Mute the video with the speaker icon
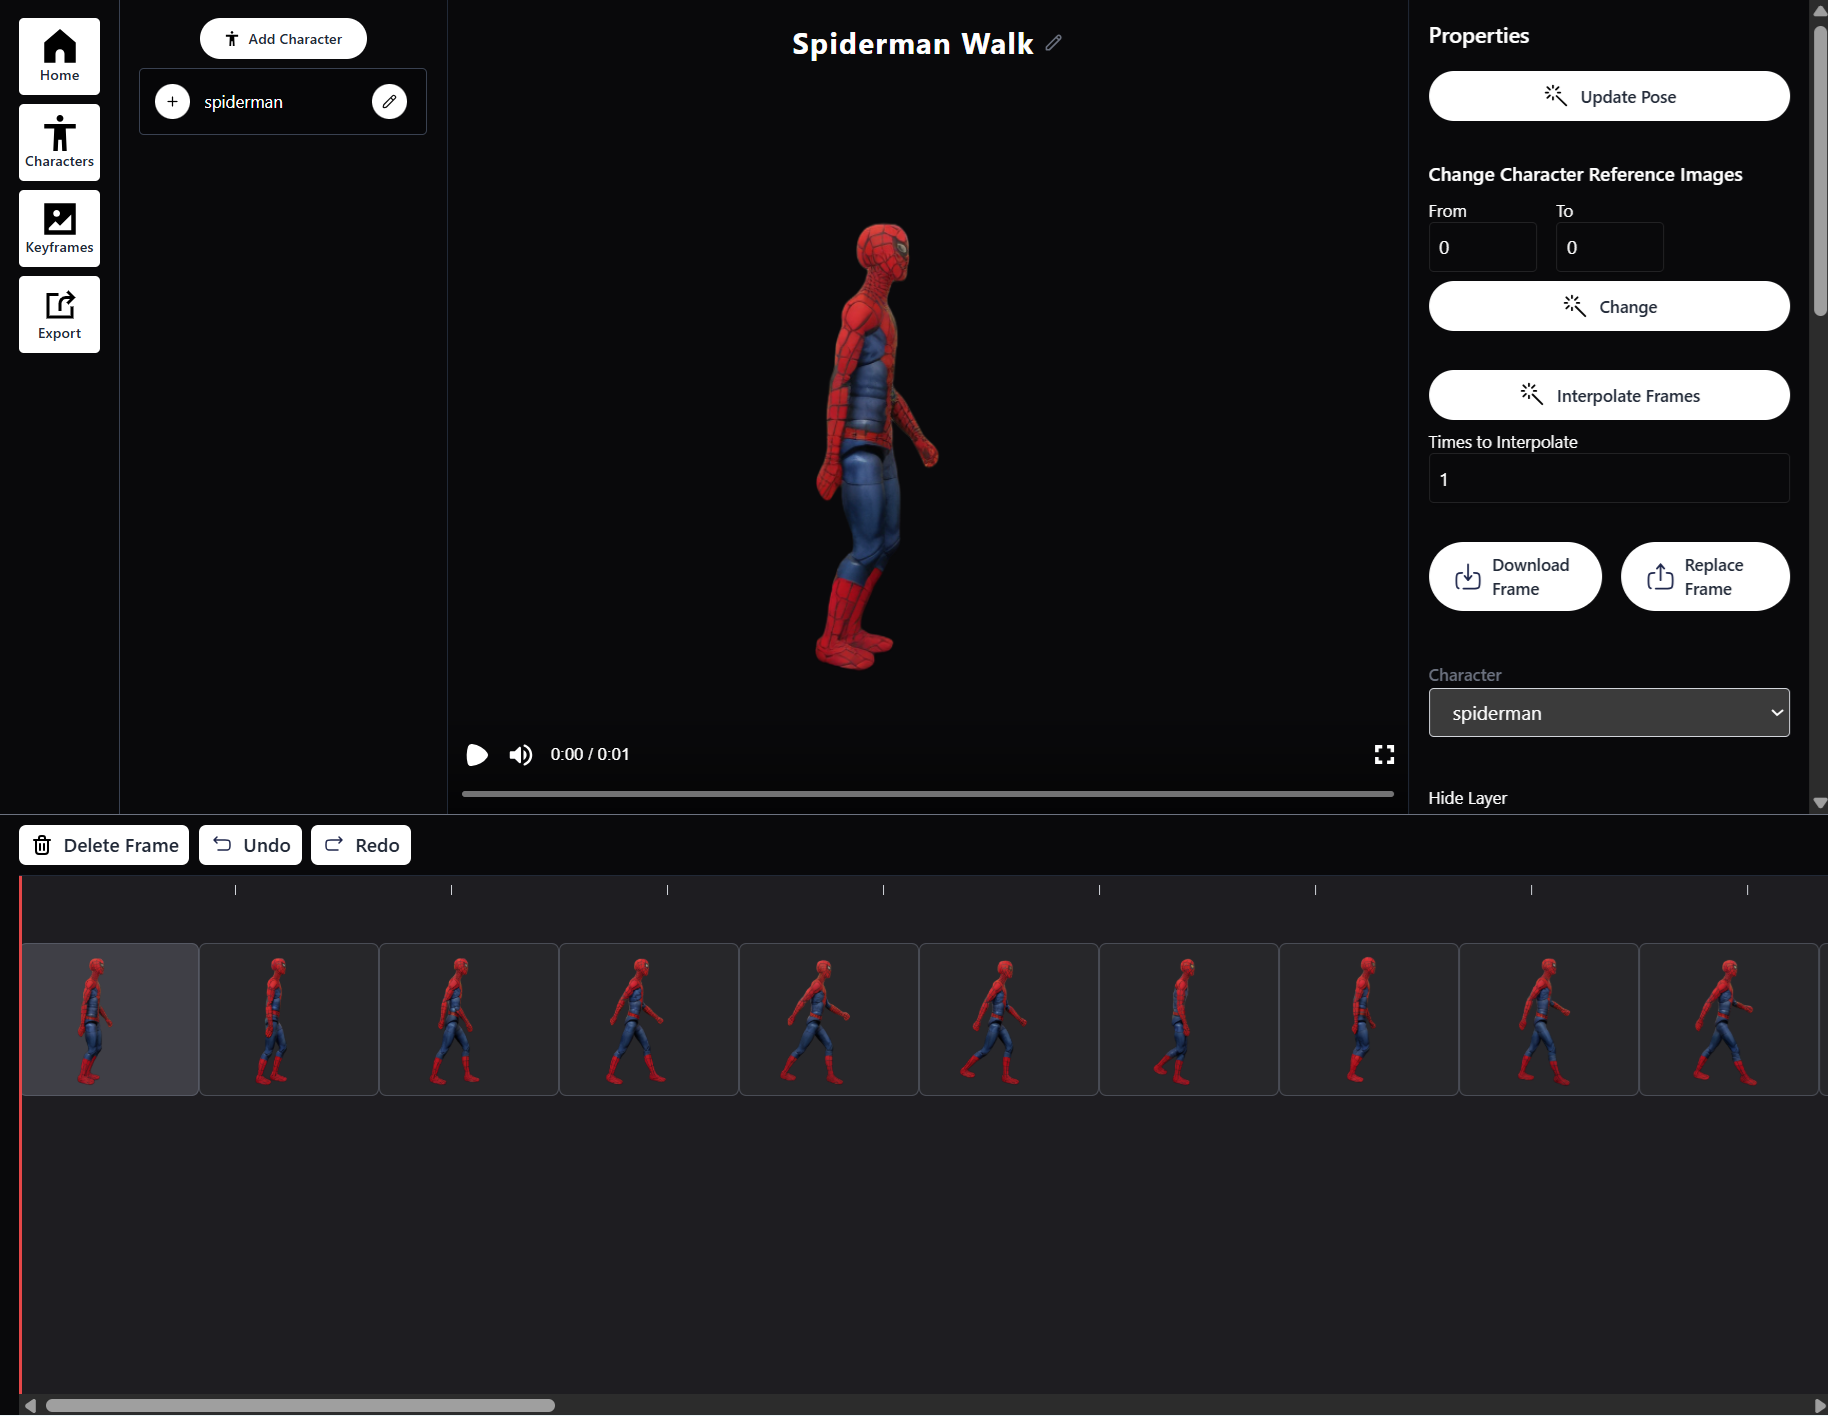Screen dimensions: 1828x1416 pos(520,755)
